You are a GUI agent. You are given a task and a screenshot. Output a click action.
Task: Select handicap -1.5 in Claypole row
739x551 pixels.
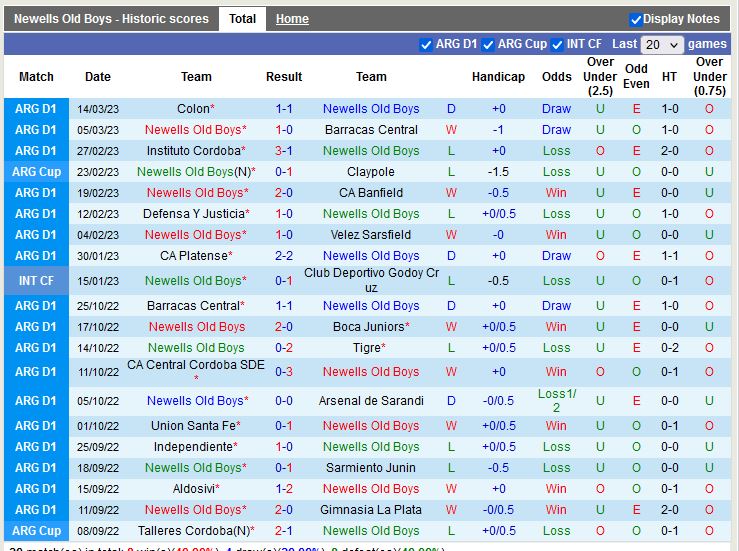pos(498,172)
